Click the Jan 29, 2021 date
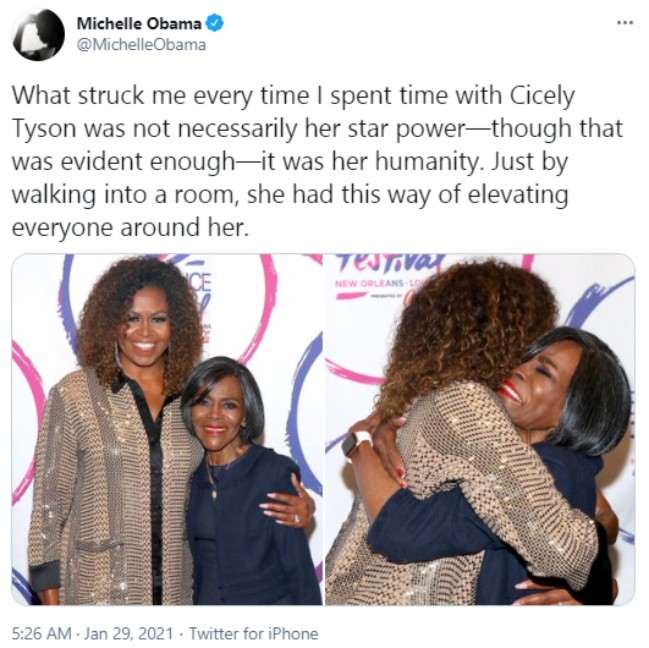Image resolution: width=649 pixels, height=648 pixels. [129, 634]
